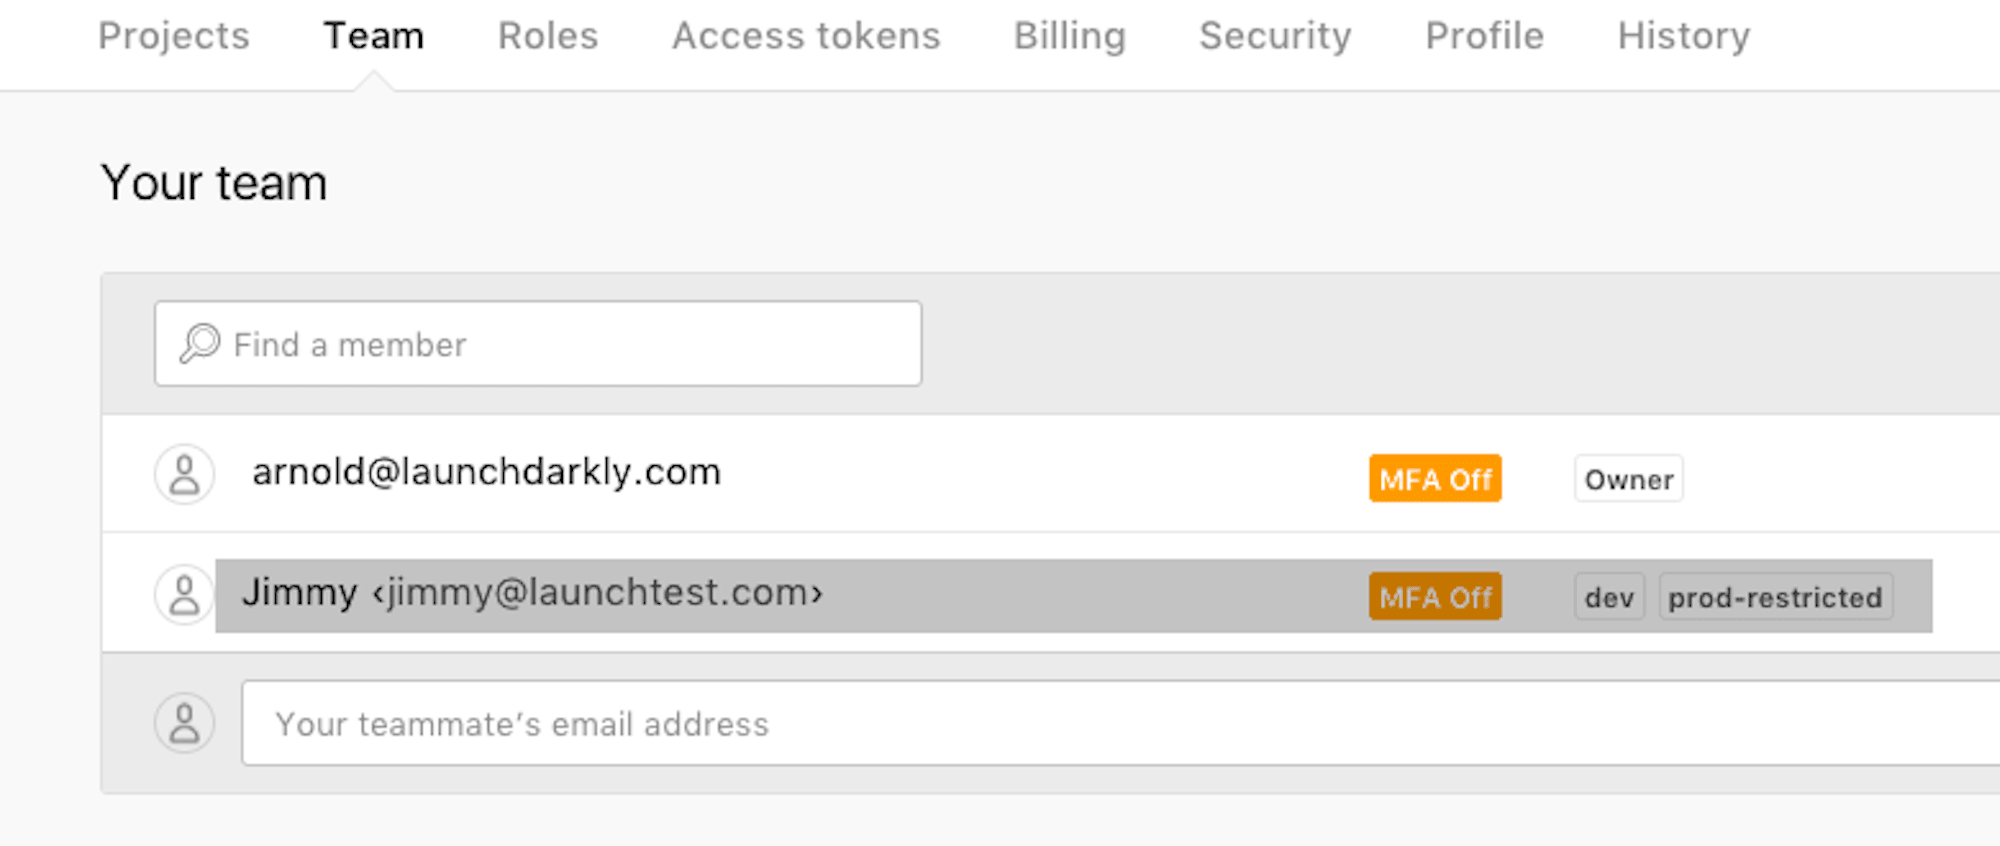This screenshot has width=2000, height=846.
Task: View the History tab
Action: tap(1684, 36)
